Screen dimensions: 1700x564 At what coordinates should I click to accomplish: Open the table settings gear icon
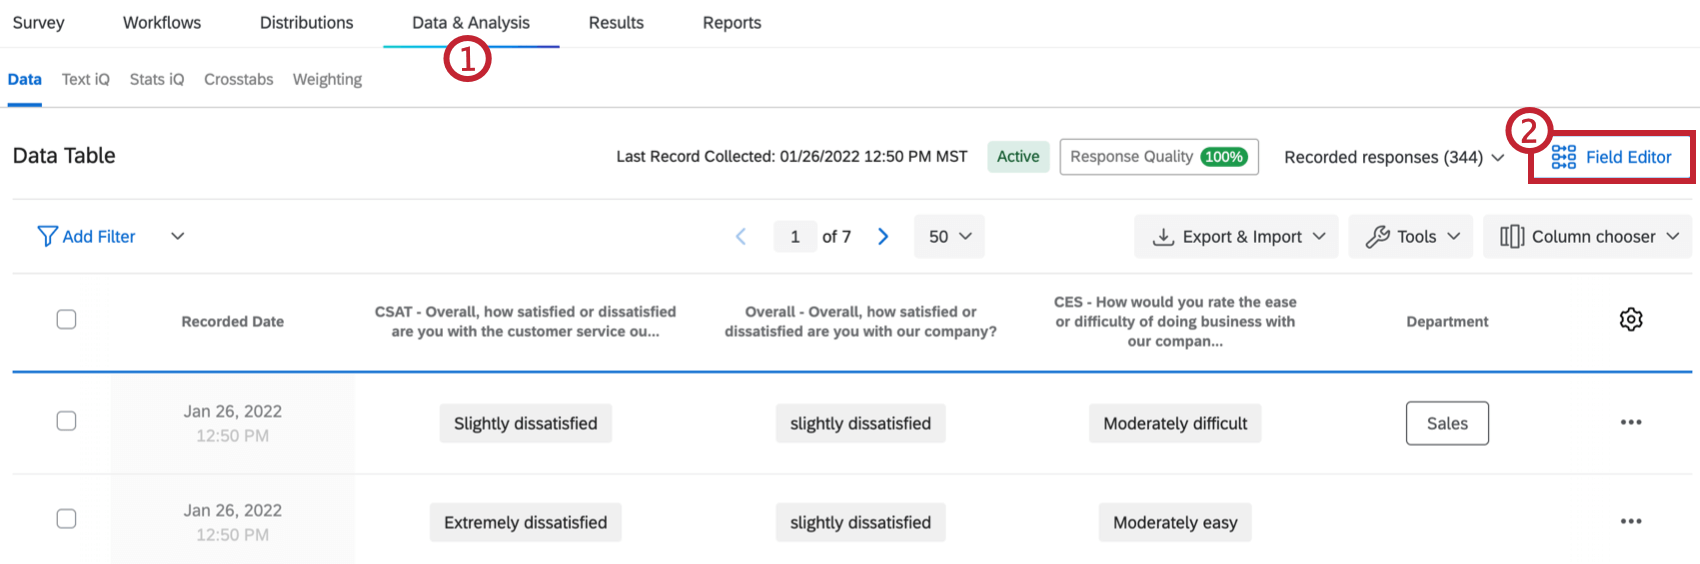coord(1631,320)
